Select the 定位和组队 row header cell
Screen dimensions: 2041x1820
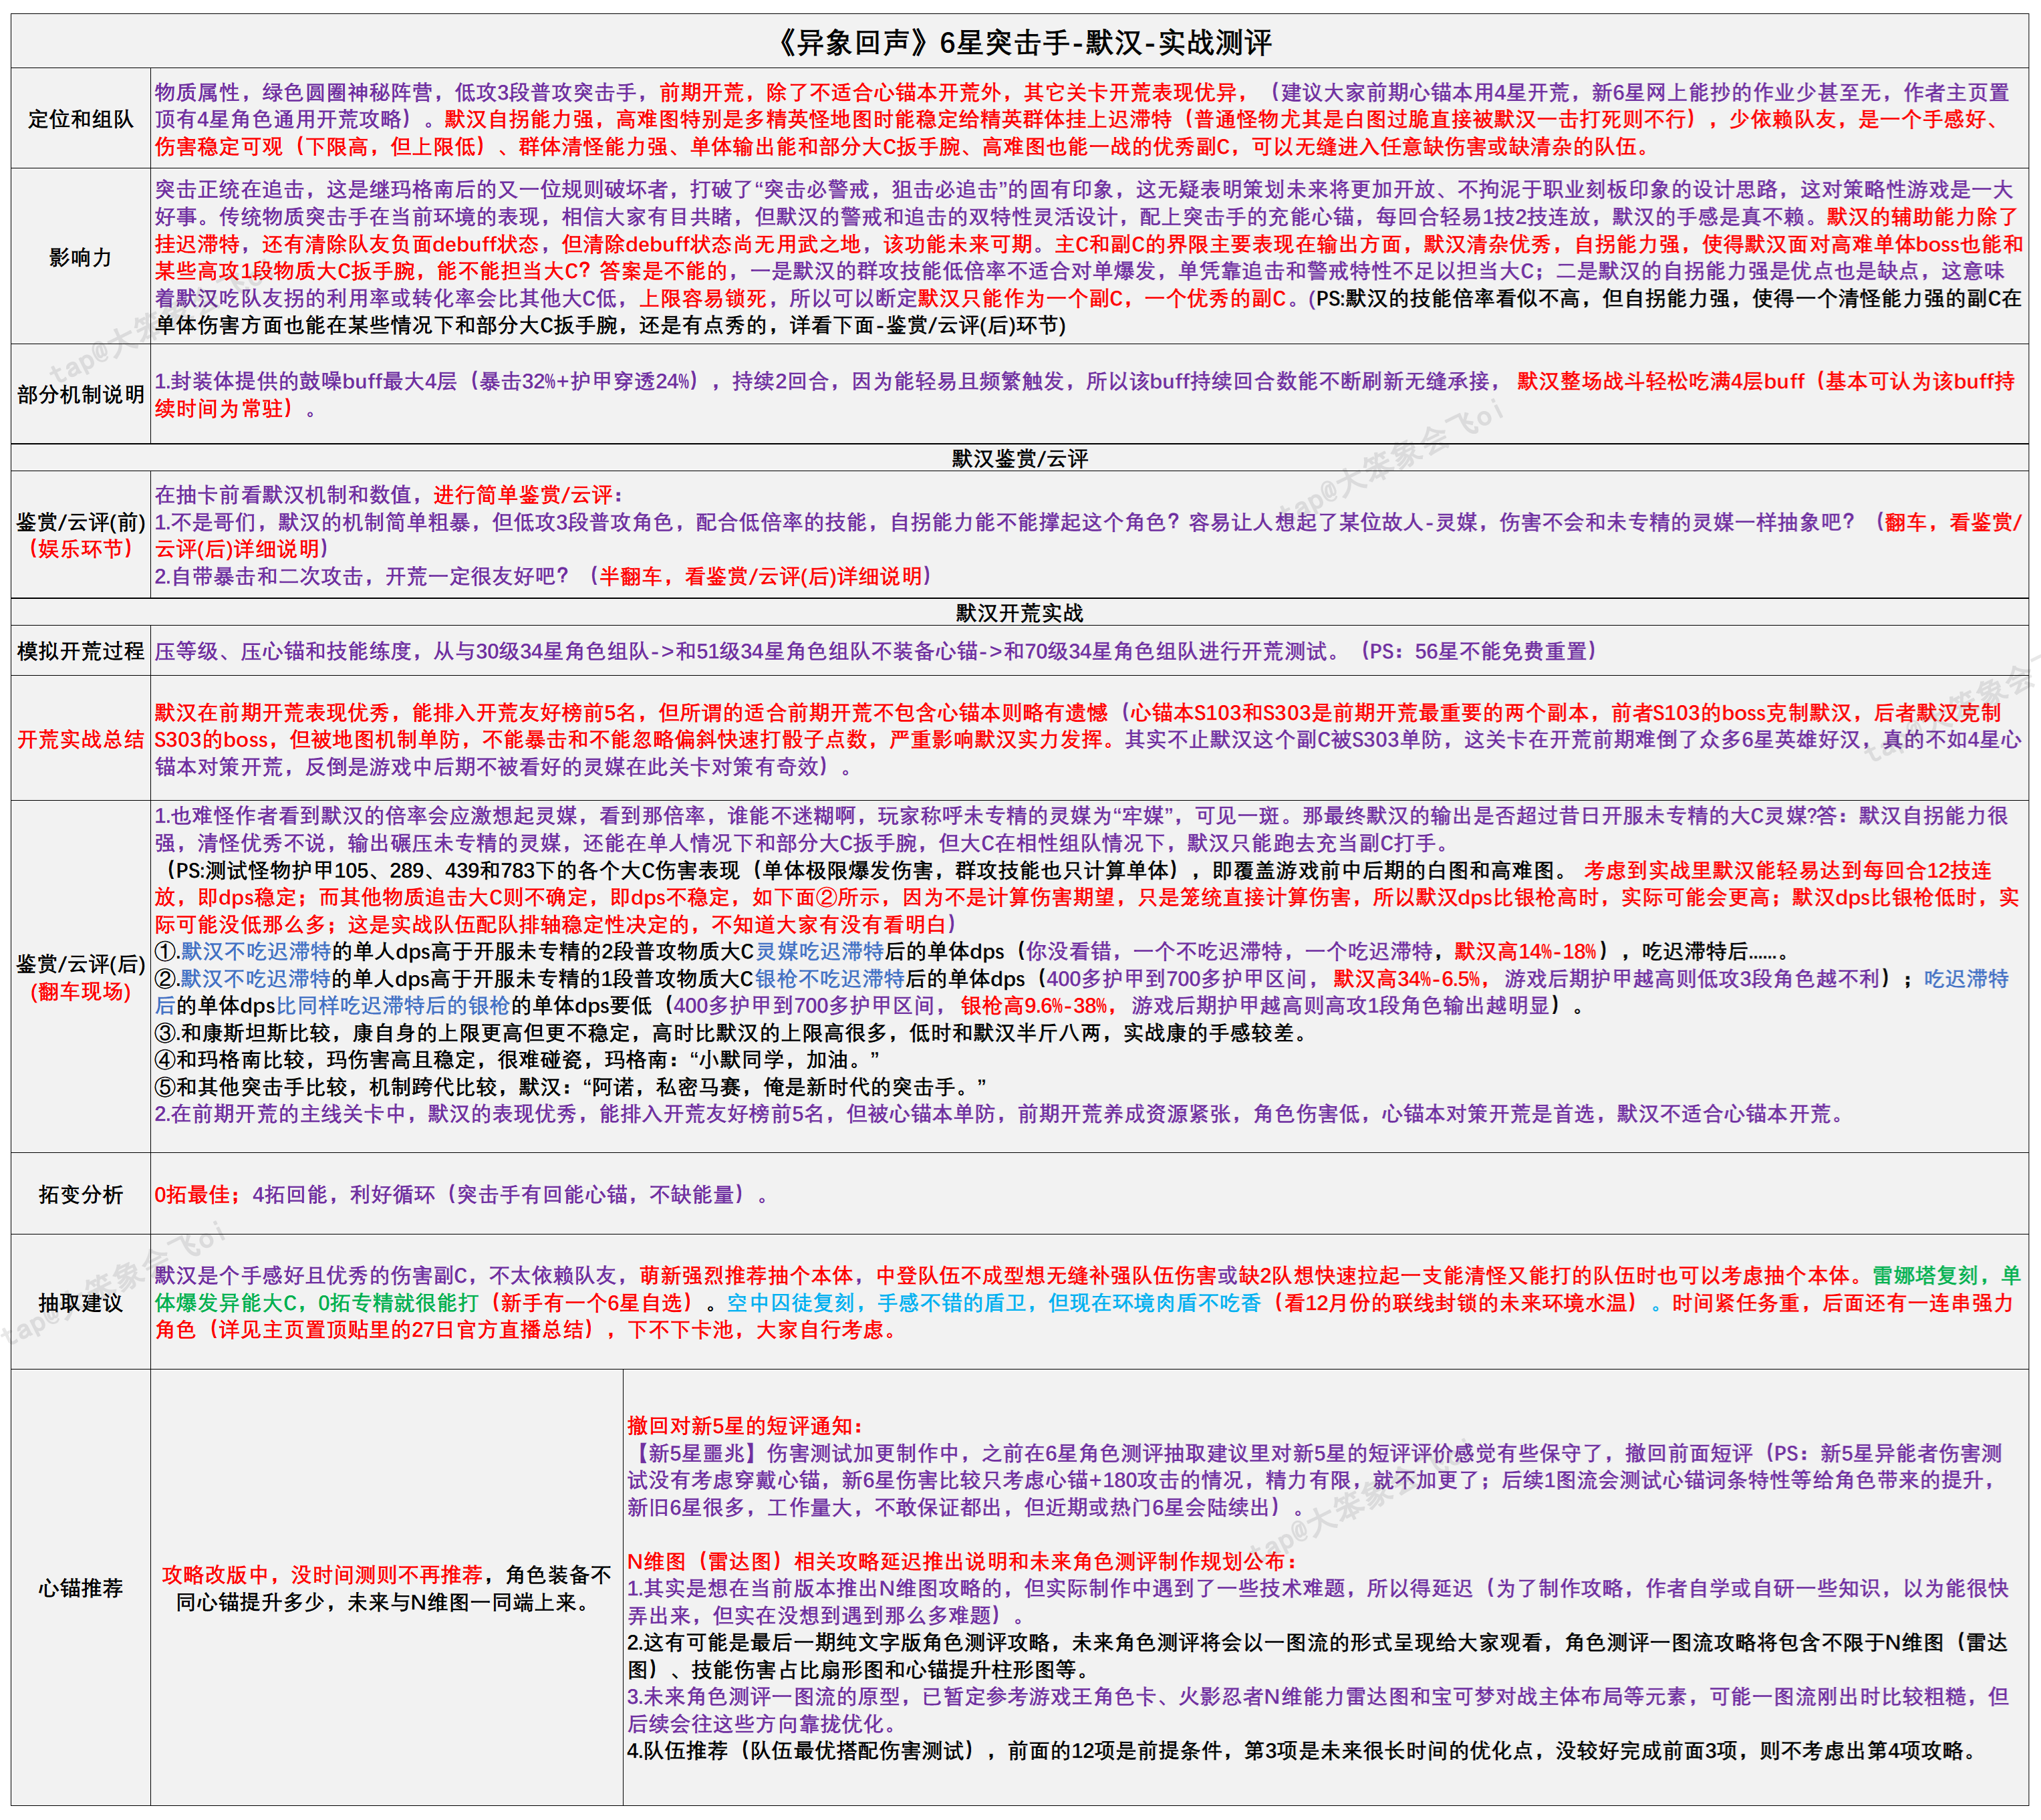[x=80, y=119]
